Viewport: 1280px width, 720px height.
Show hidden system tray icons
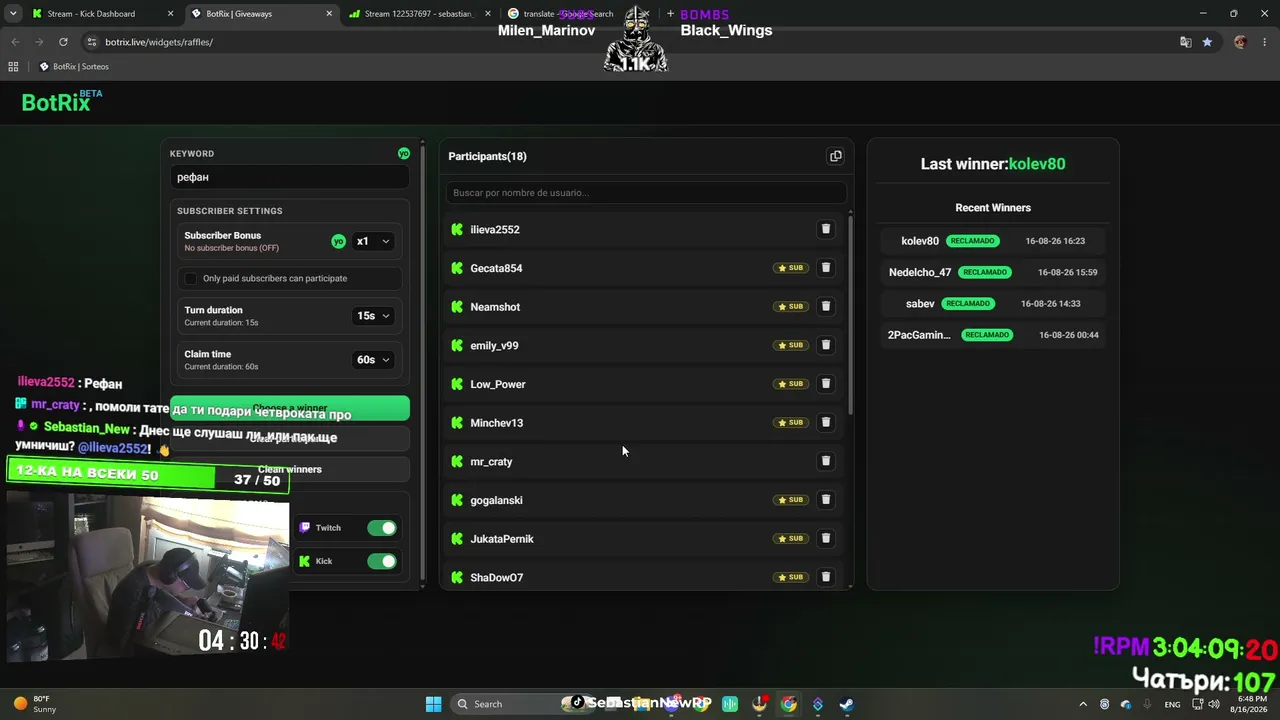click(1083, 704)
